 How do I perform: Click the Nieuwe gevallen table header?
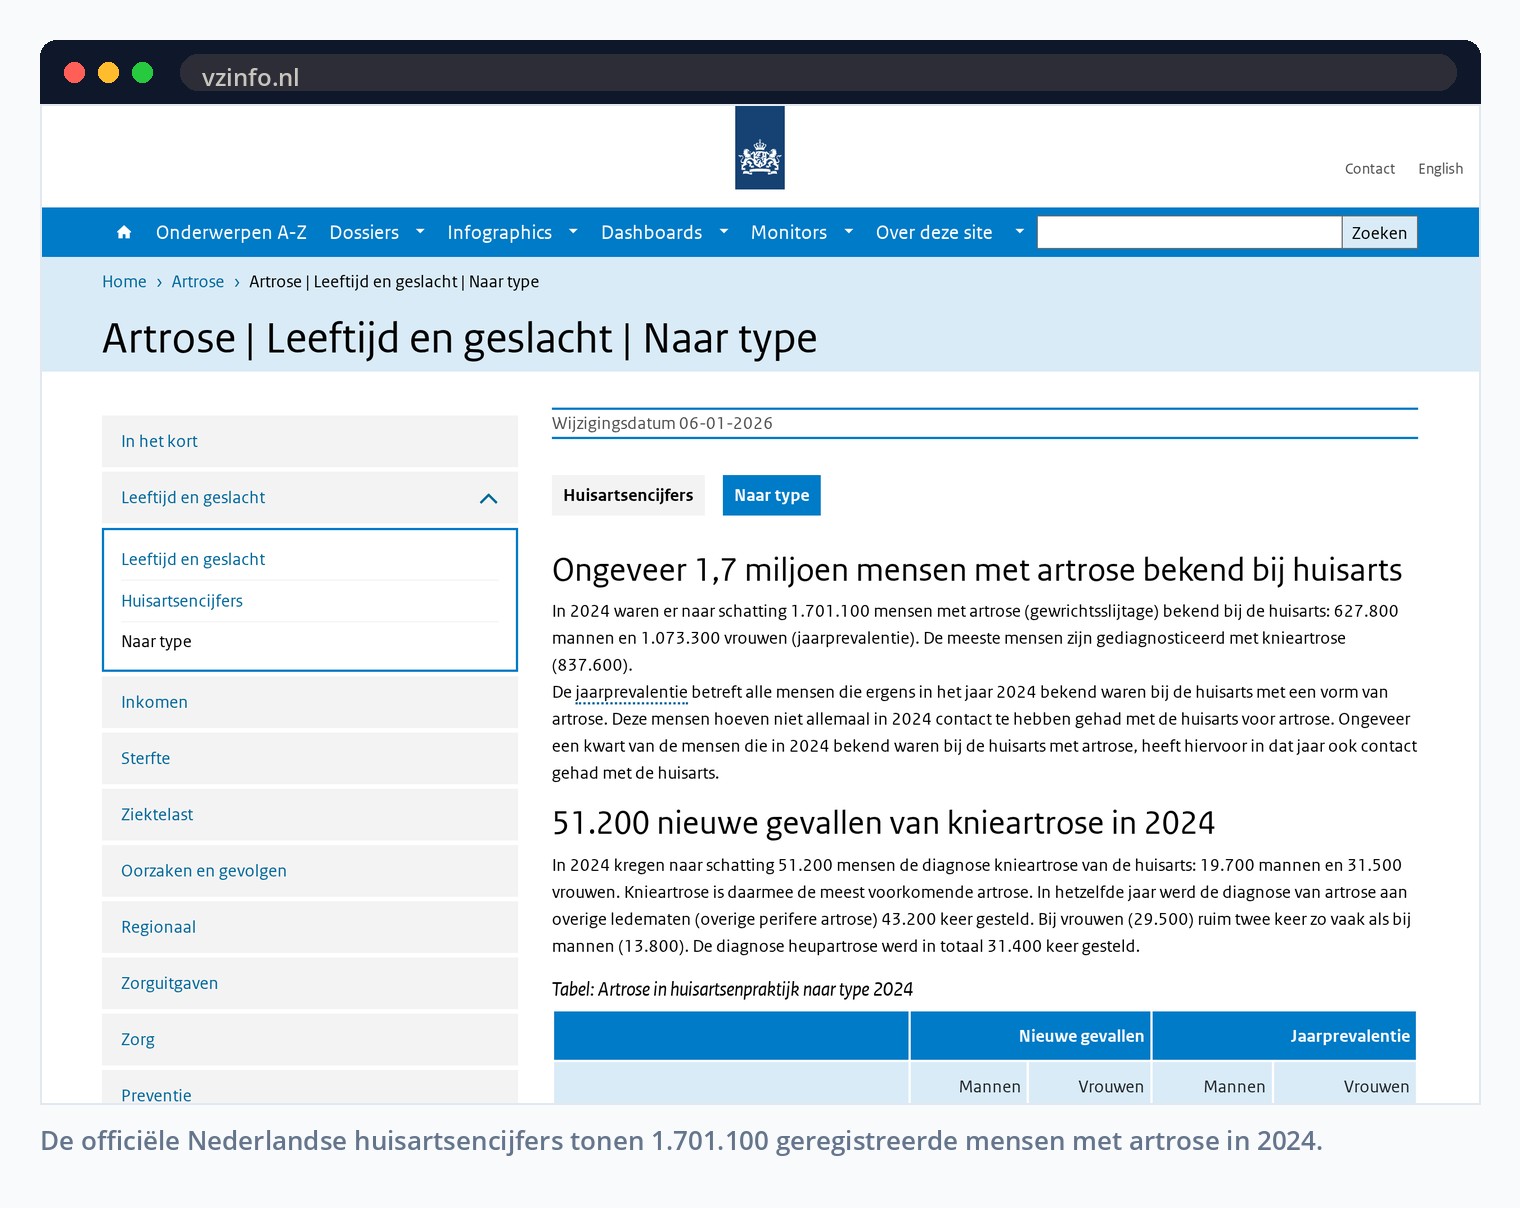1031,1036
